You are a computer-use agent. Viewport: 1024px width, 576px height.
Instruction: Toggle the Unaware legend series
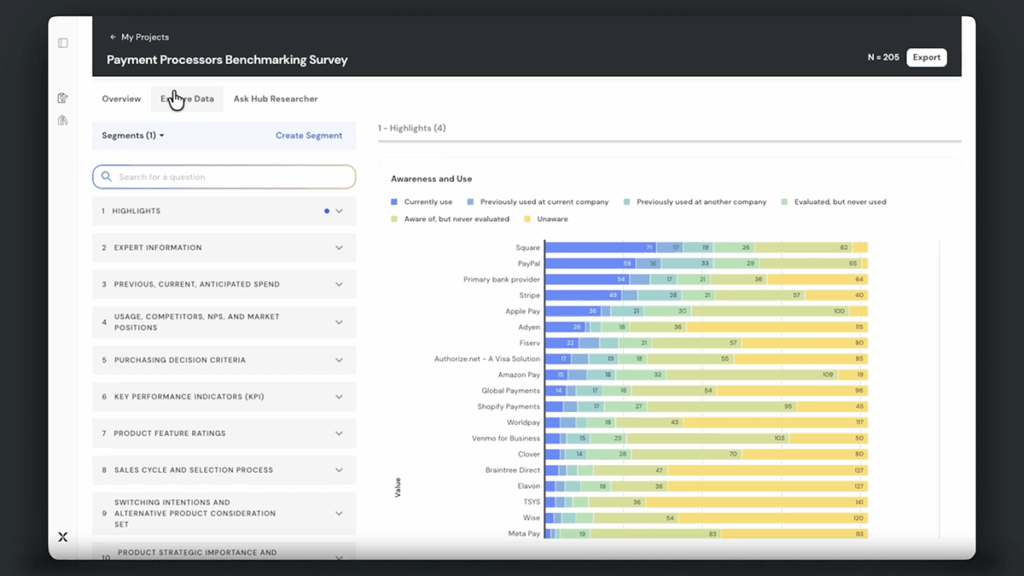[551, 219]
